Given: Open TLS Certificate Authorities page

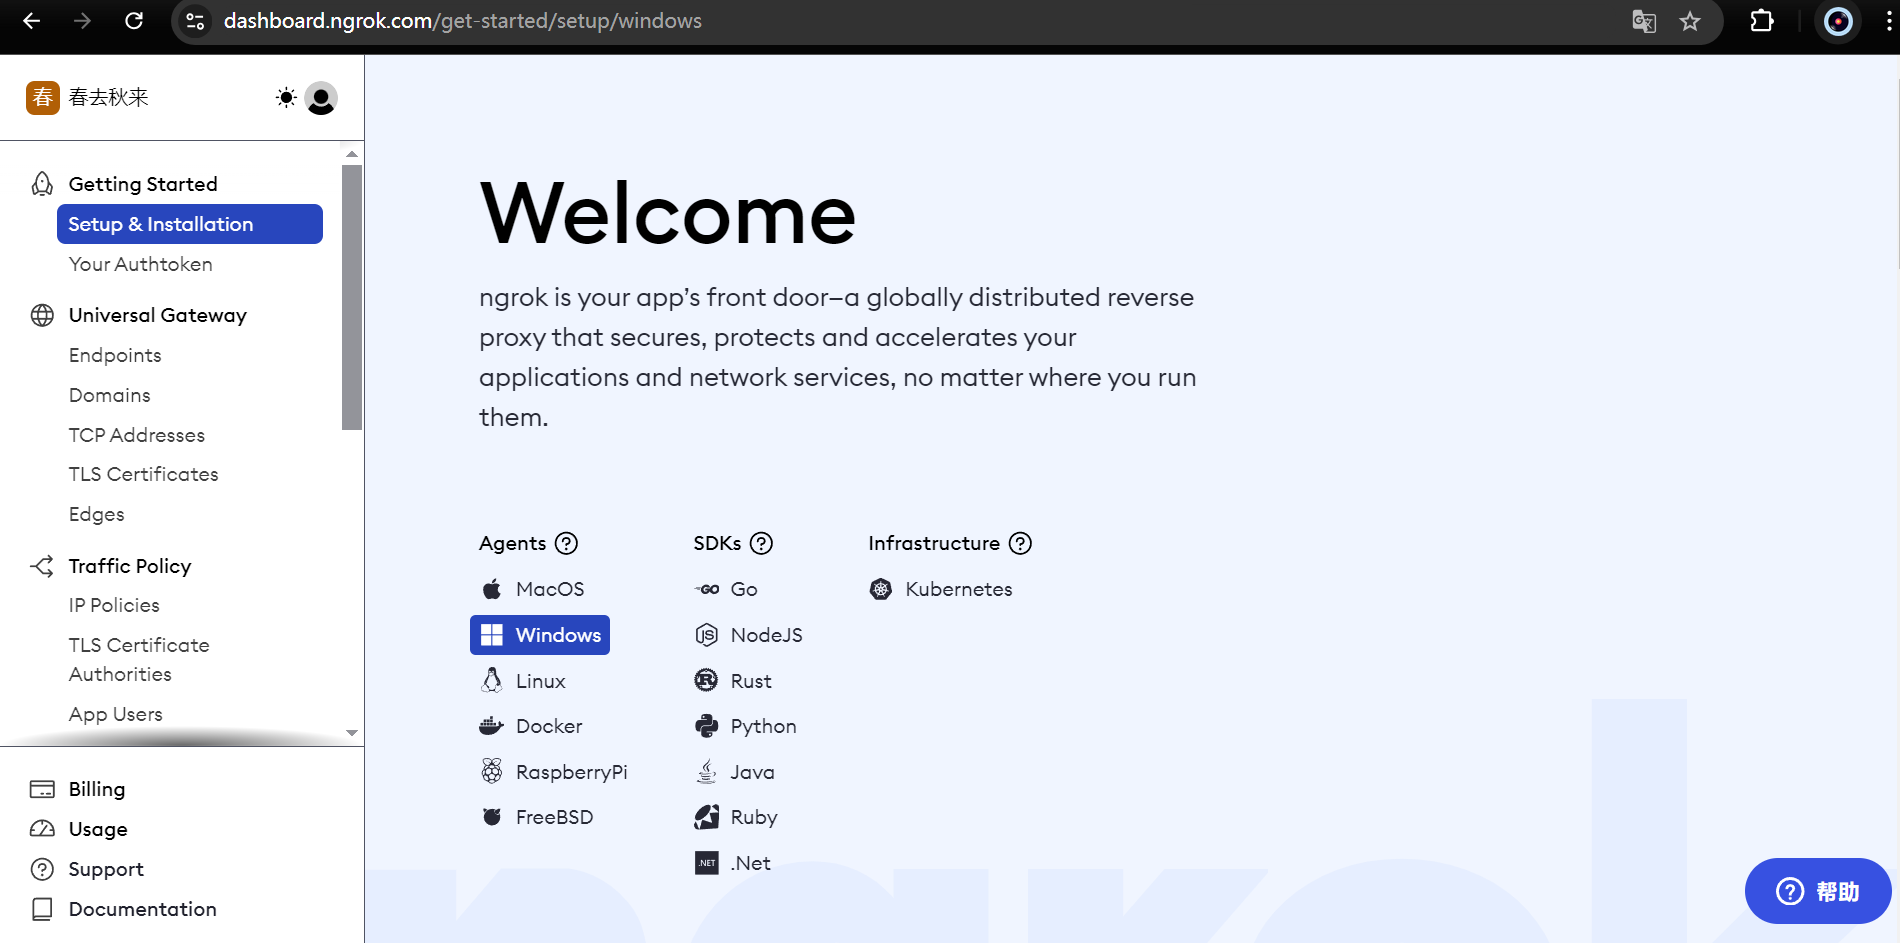Looking at the screenshot, I should 139,660.
